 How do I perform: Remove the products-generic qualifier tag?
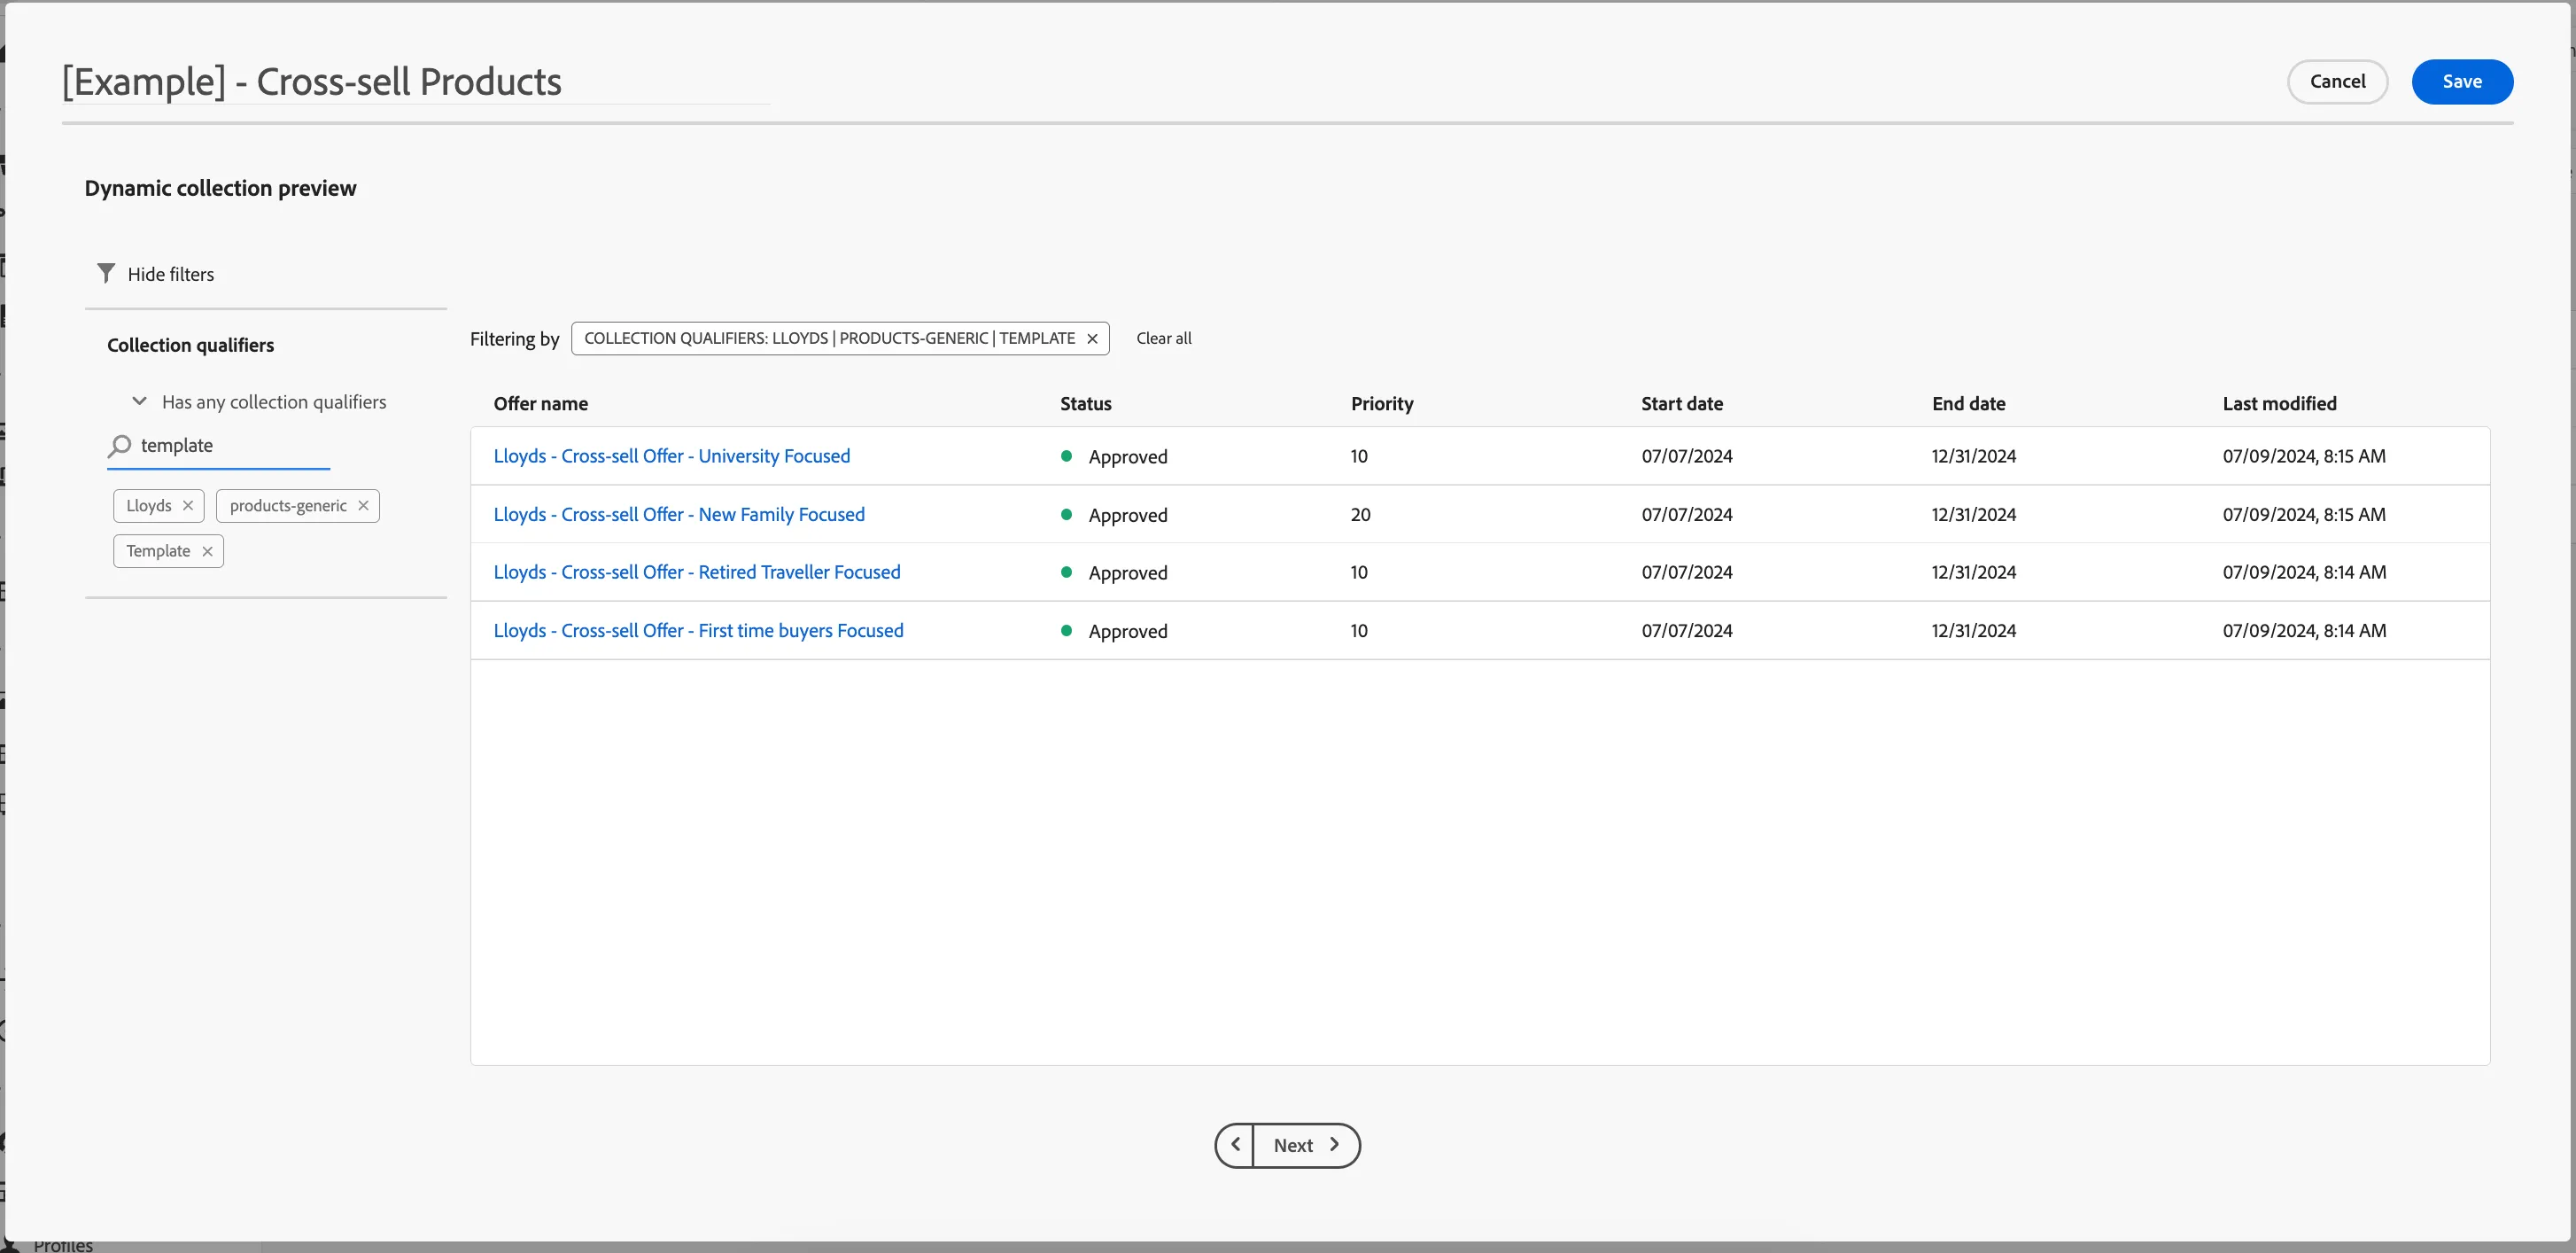click(x=363, y=506)
